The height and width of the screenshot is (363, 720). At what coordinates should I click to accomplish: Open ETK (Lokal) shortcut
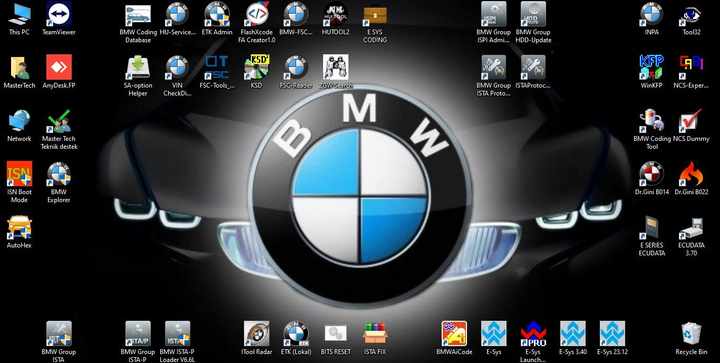(296, 338)
